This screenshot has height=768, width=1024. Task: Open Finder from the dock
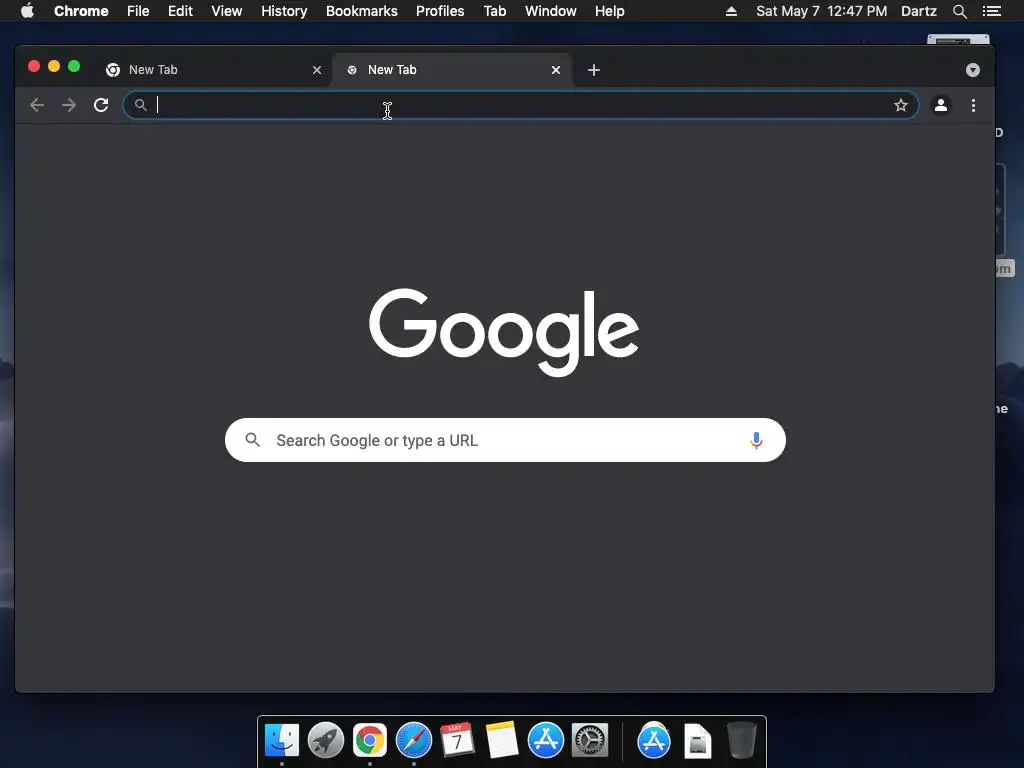(x=281, y=740)
